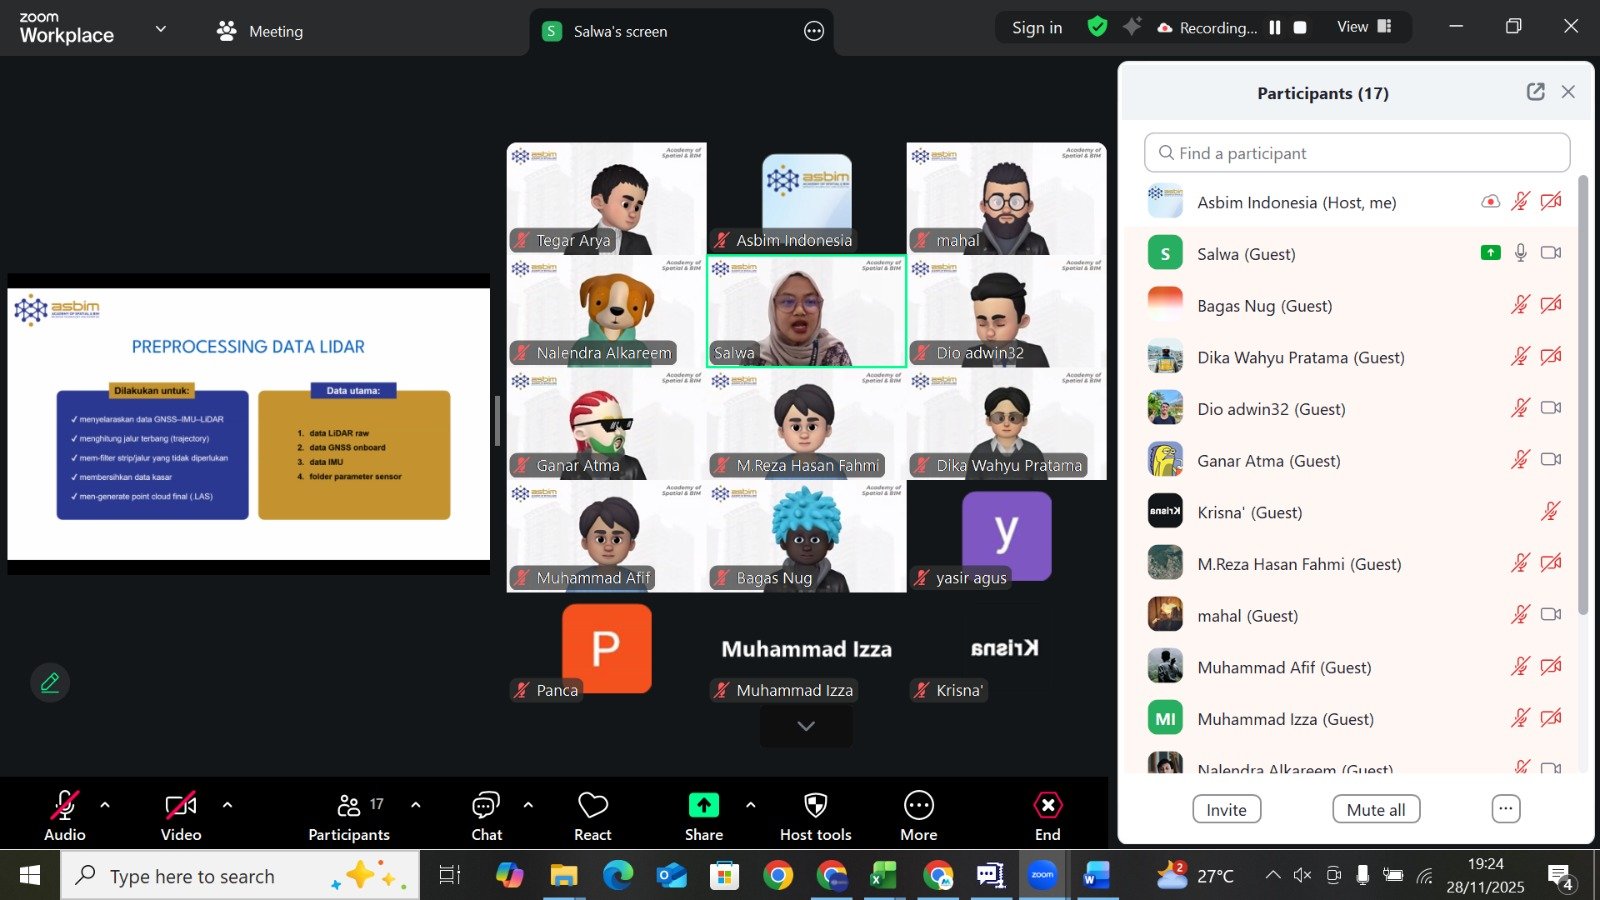The image size is (1600, 900).
Task: Click the annotation pencil icon
Action: point(50,683)
